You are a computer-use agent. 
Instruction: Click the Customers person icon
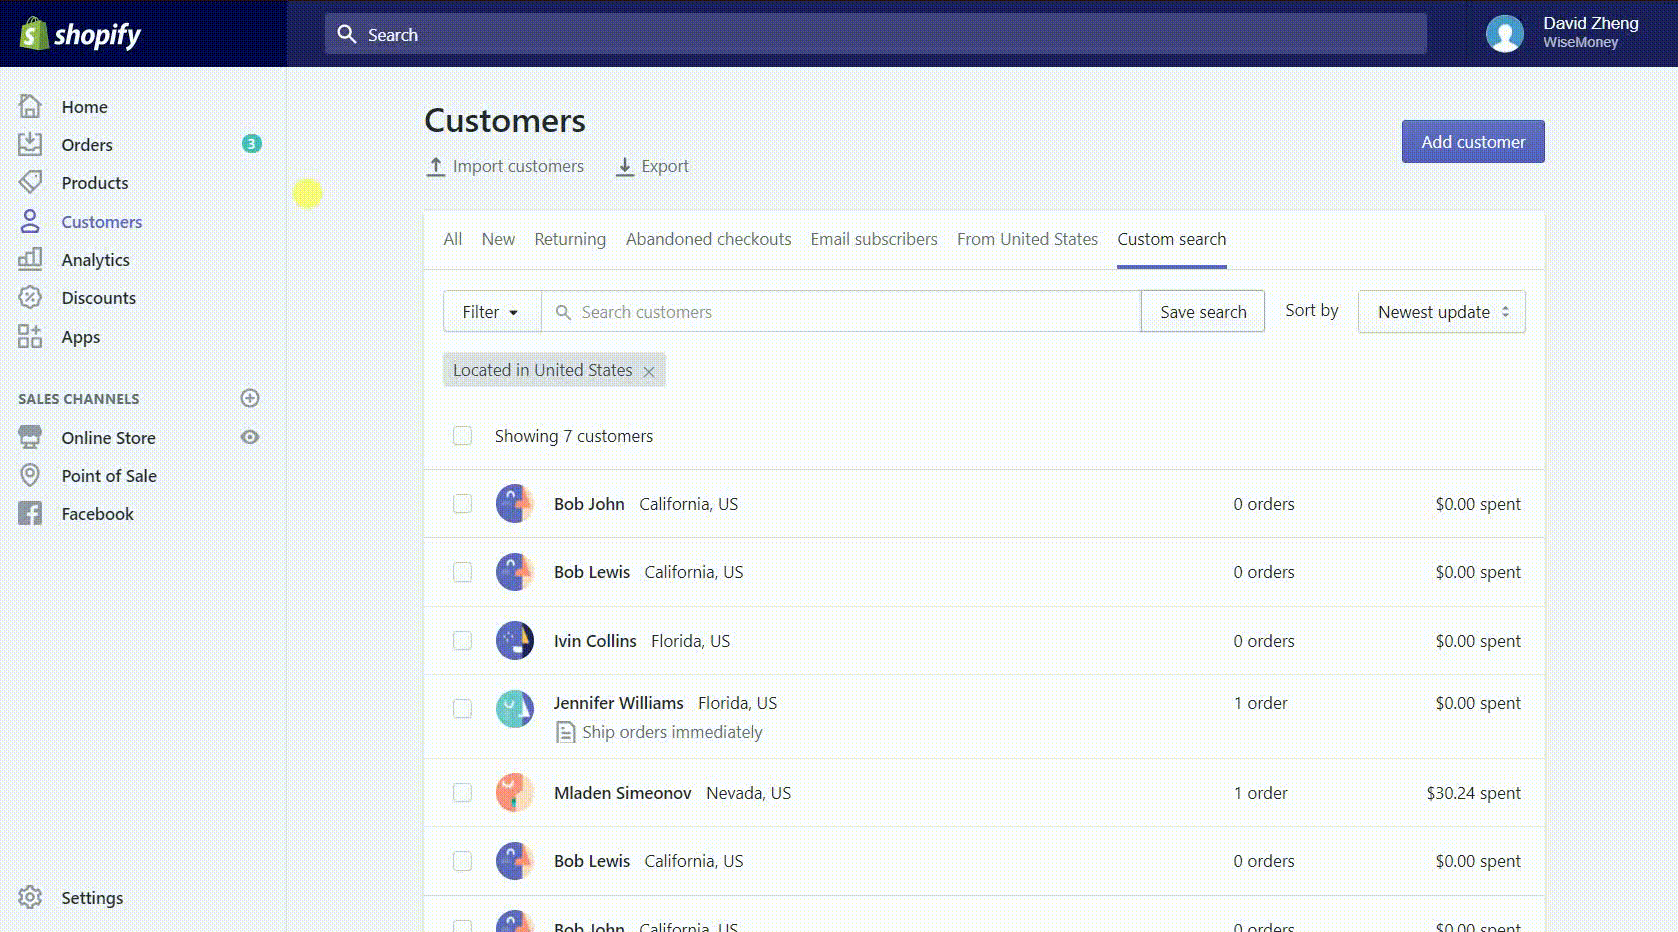pos(30,221)
